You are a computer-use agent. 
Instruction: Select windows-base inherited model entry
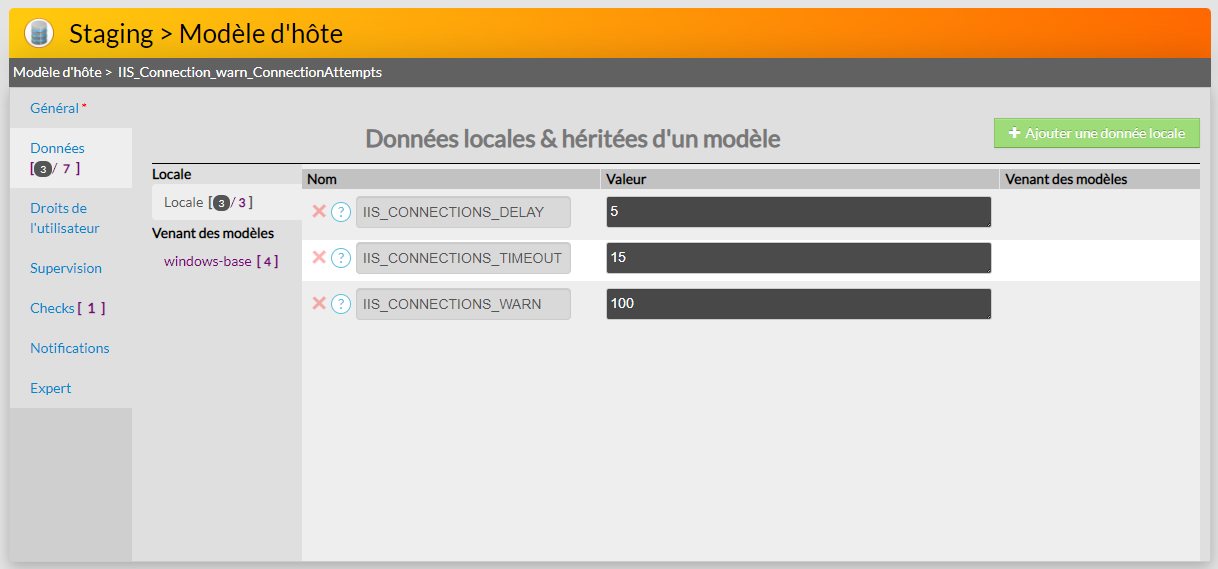tap(207, 261)
